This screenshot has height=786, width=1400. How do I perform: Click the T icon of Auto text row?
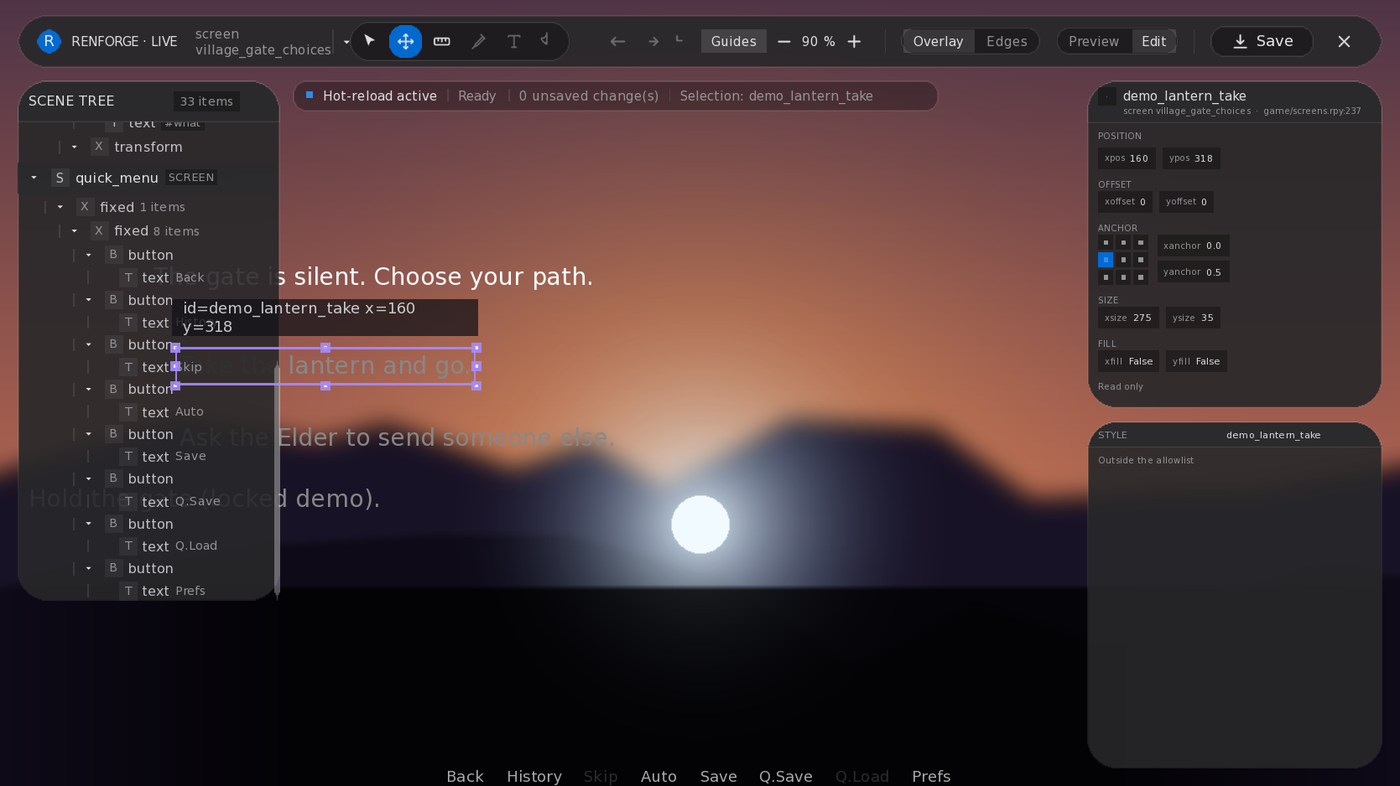pos(129,412)
